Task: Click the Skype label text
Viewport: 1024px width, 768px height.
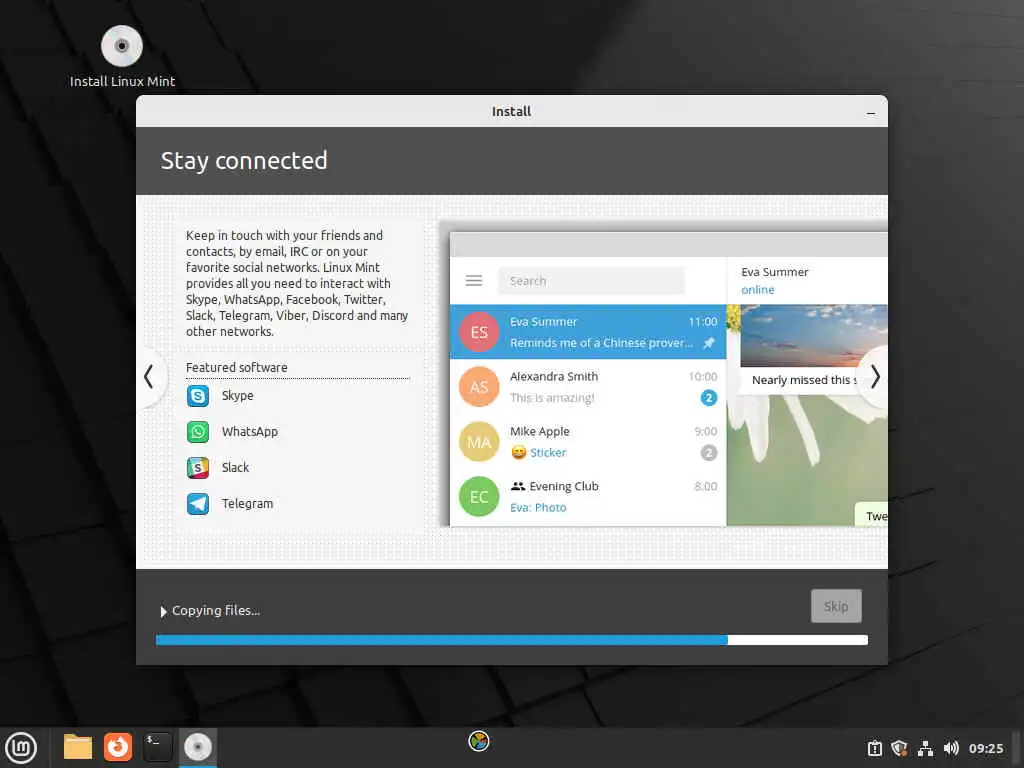Action: click(x=238, y=396)
